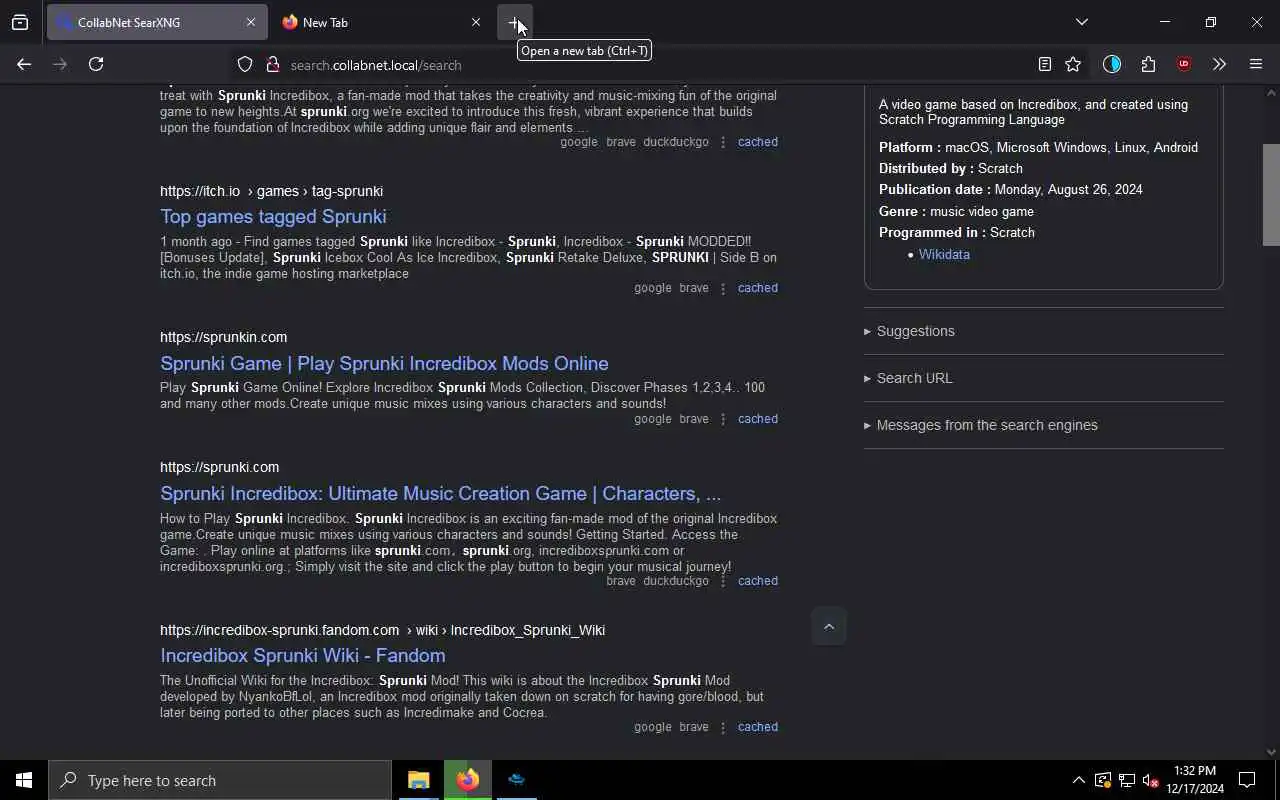
Task: Bookmark this page with star icon
Action: (x=1073, y=64)
